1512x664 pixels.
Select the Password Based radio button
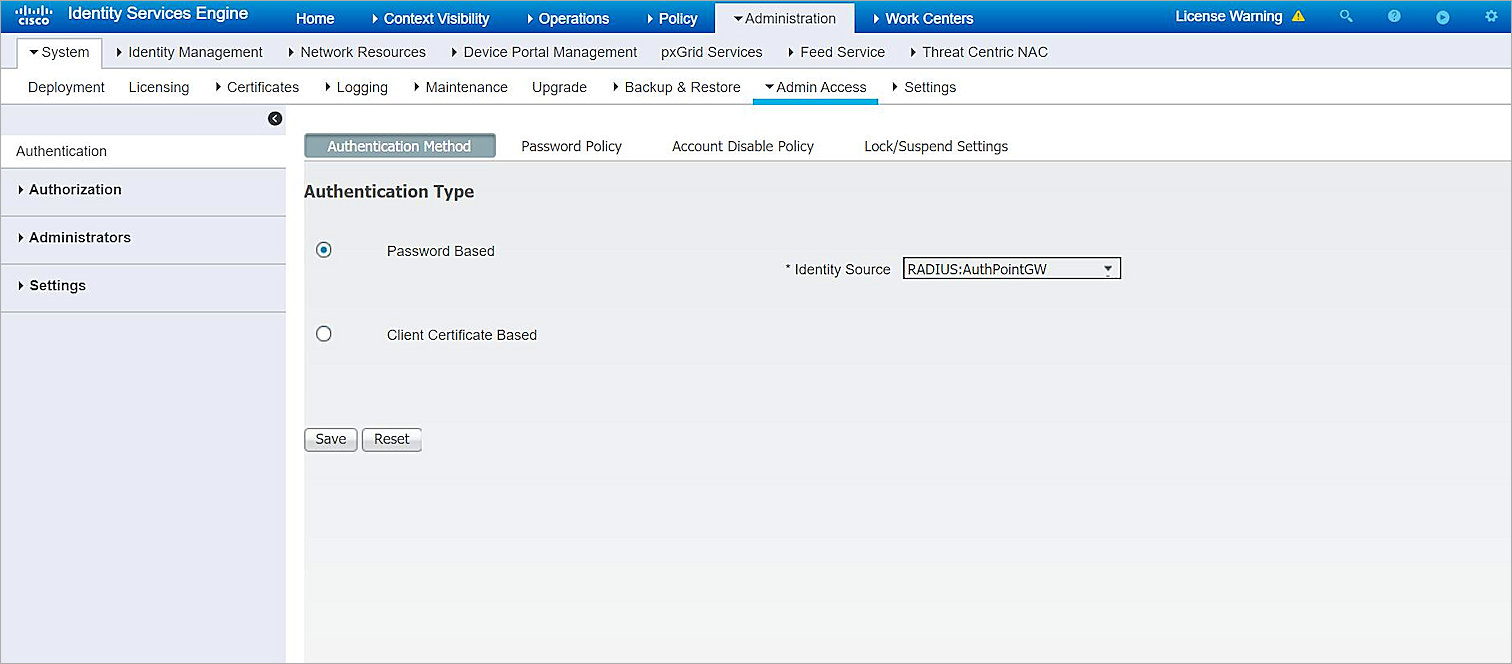click(x=323, y=250)
